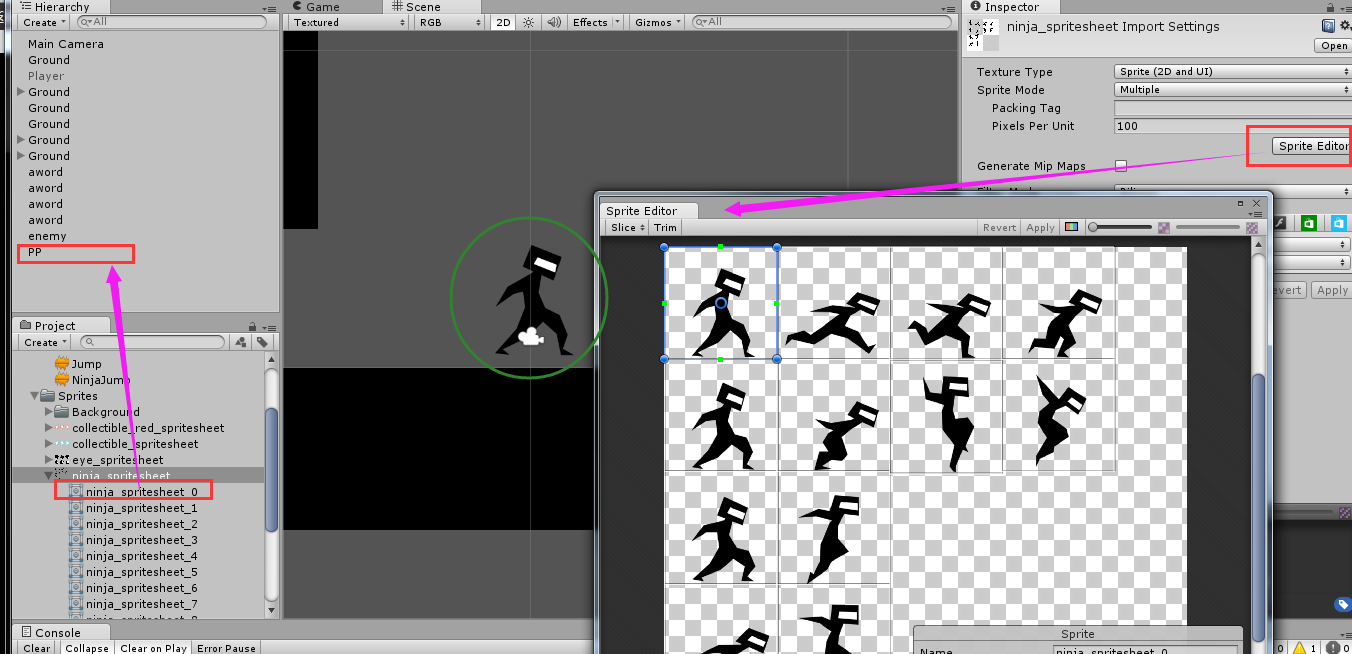Select the first ninja sprite frame thumbnail
Viewport: 1352px width, 654px height.
coord(720,303)
